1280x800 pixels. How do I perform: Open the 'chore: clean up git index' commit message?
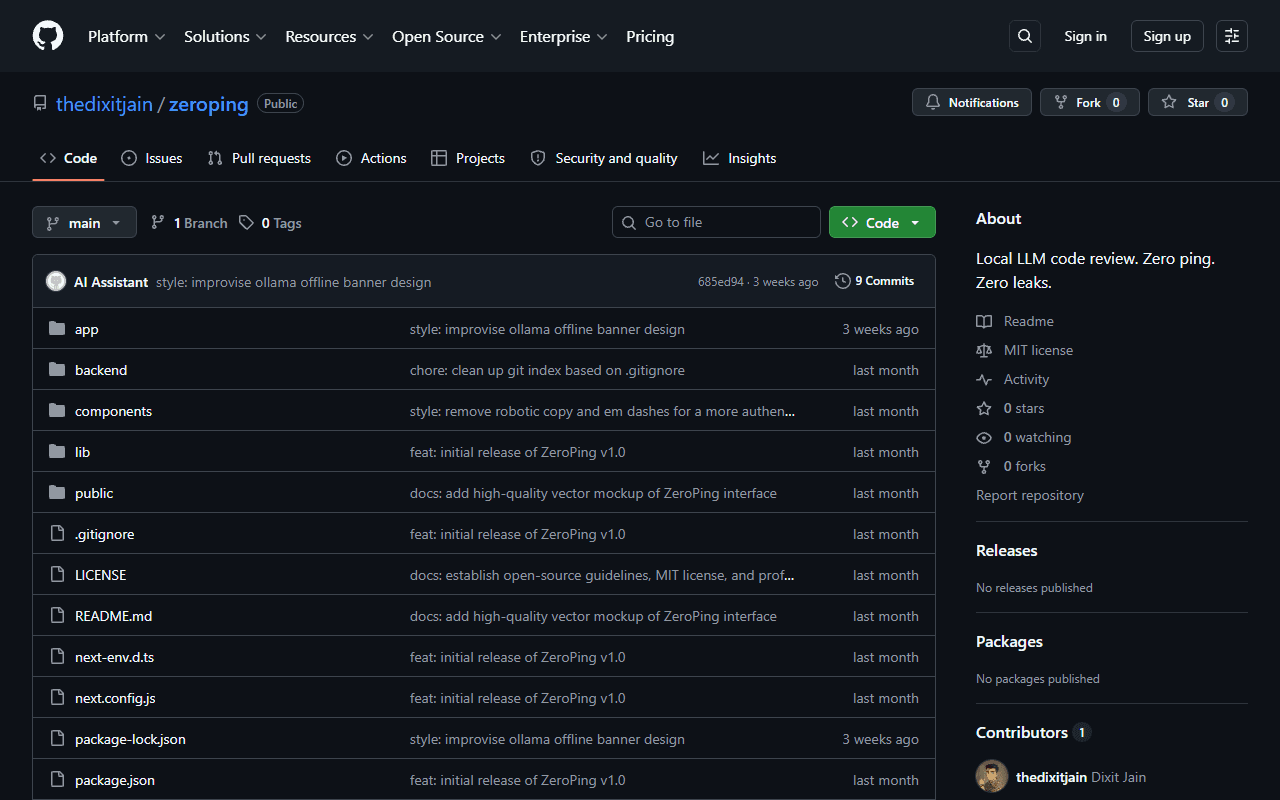(x=547, y=370)
